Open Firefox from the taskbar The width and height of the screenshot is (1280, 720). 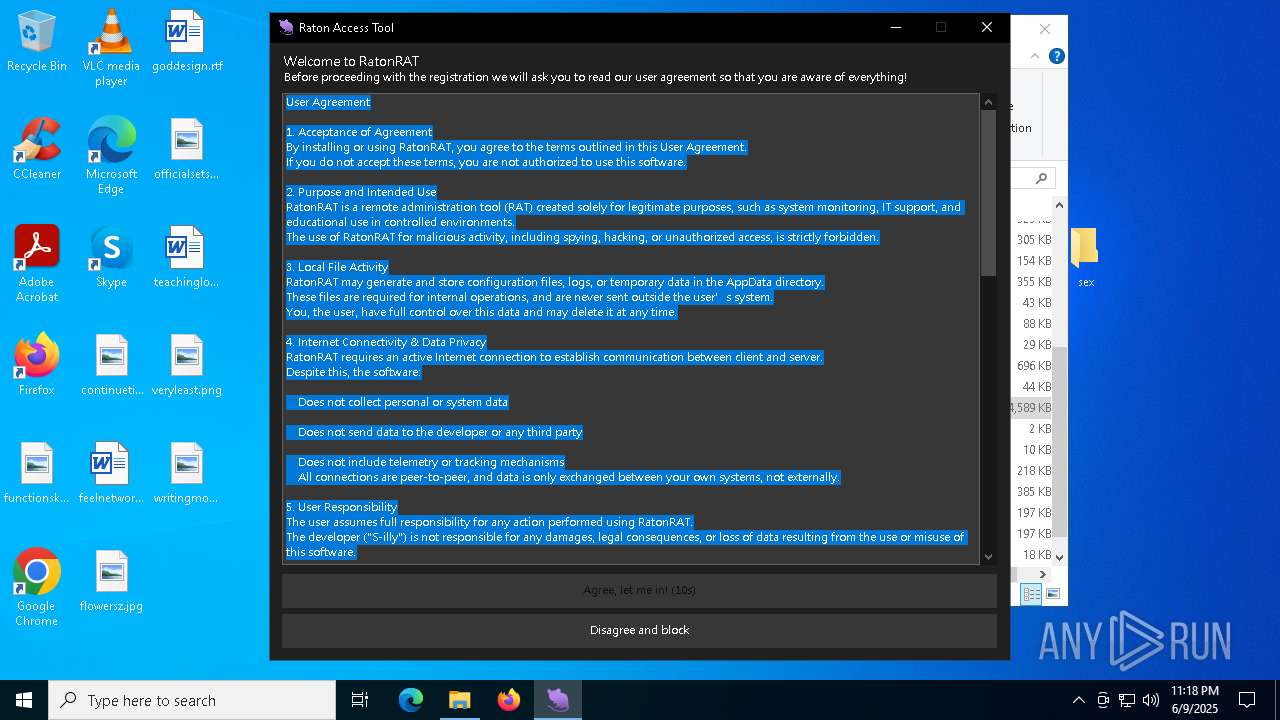[x=509, y=700]
